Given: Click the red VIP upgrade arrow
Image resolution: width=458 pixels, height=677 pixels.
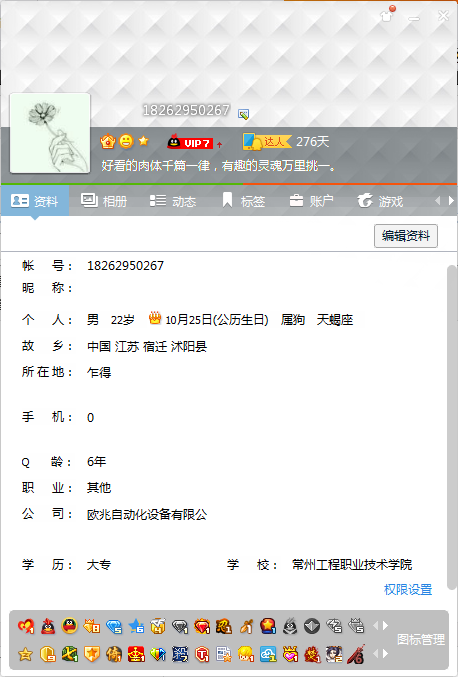Looking at the screenshot, I should 219,144.
